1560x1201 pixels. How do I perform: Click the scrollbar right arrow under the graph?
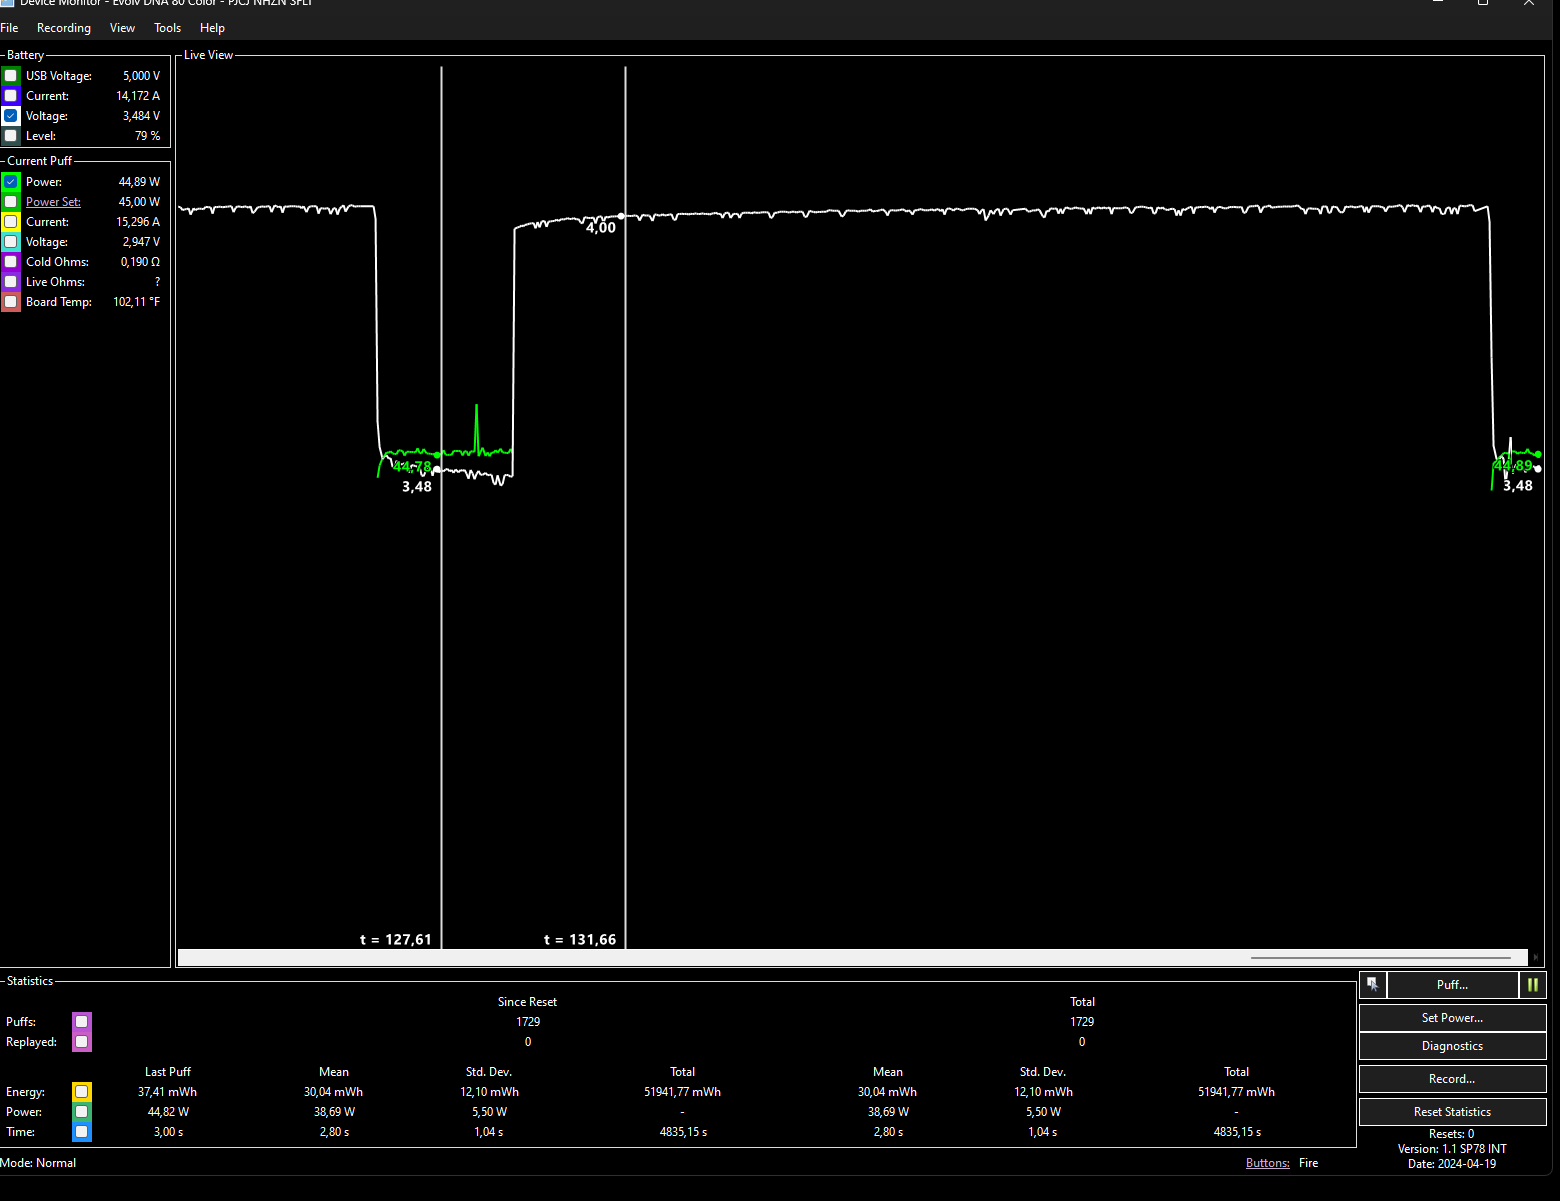point(1536,958)
